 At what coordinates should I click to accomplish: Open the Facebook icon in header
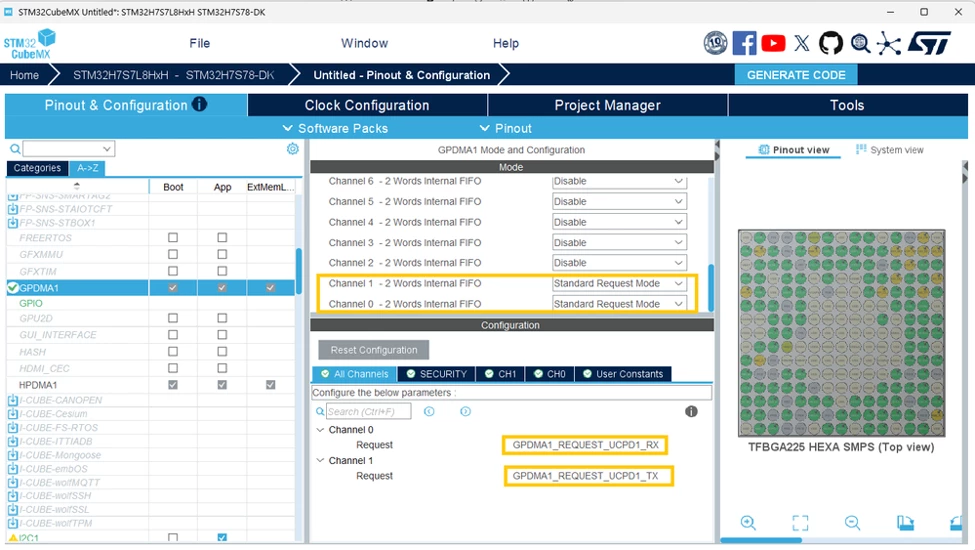click(x=744, y=43)
